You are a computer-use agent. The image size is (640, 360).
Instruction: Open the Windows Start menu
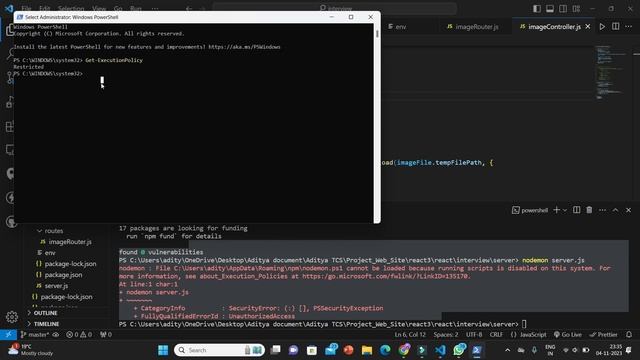pyautogui.click(x=163, y=350)
